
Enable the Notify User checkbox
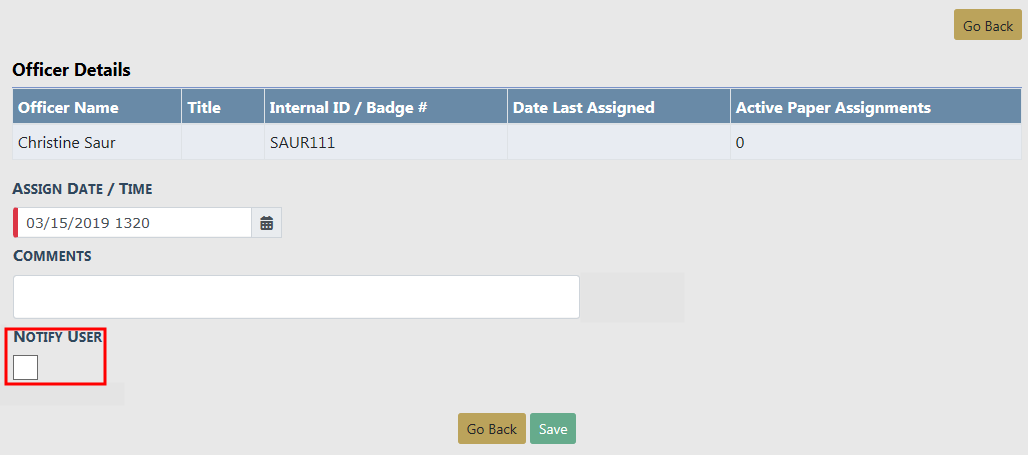[26, 367]
